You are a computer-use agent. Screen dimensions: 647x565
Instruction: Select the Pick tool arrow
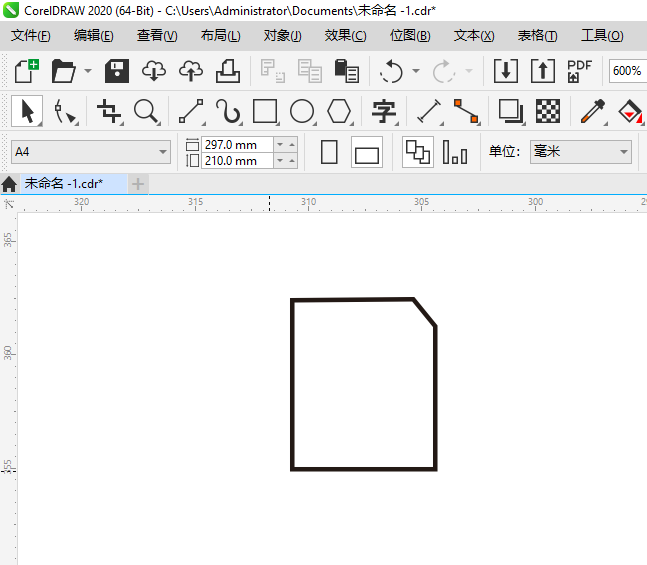point(27,111)
